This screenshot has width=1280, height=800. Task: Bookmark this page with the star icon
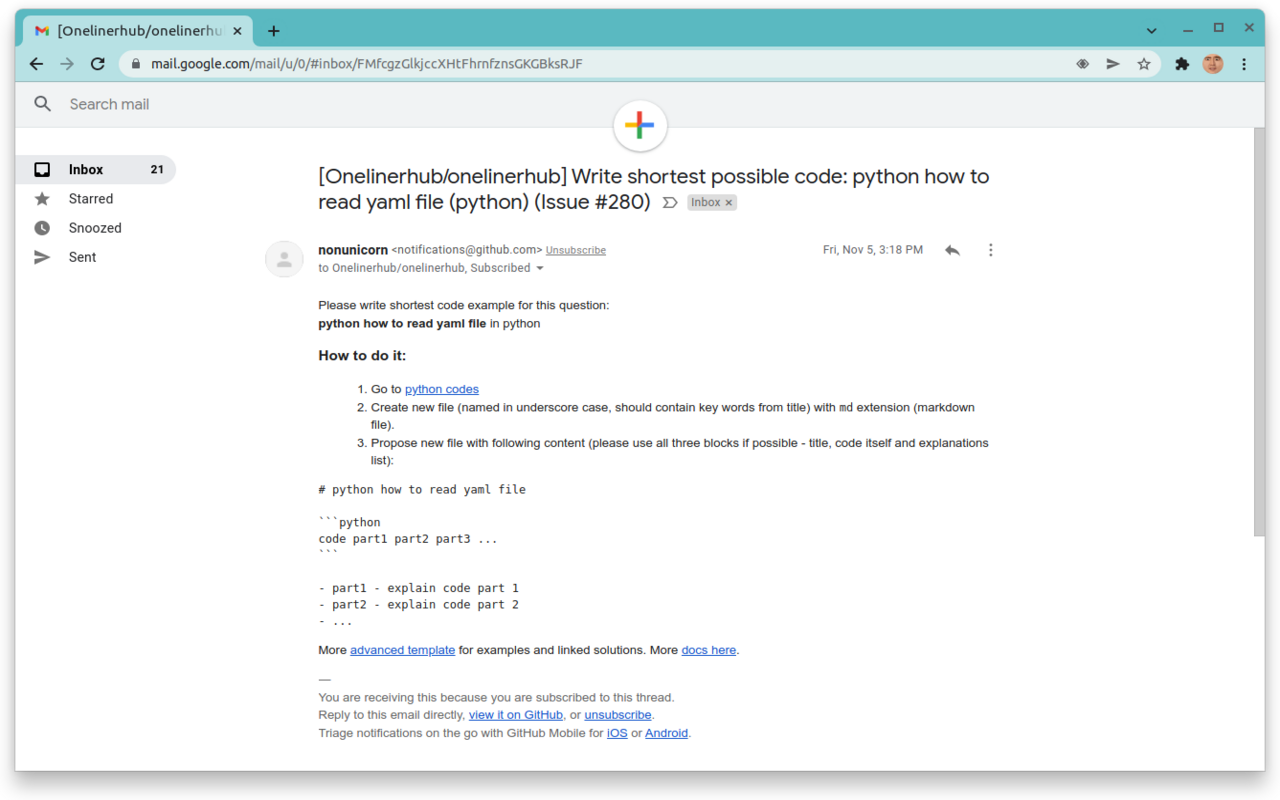(1144, 64)
